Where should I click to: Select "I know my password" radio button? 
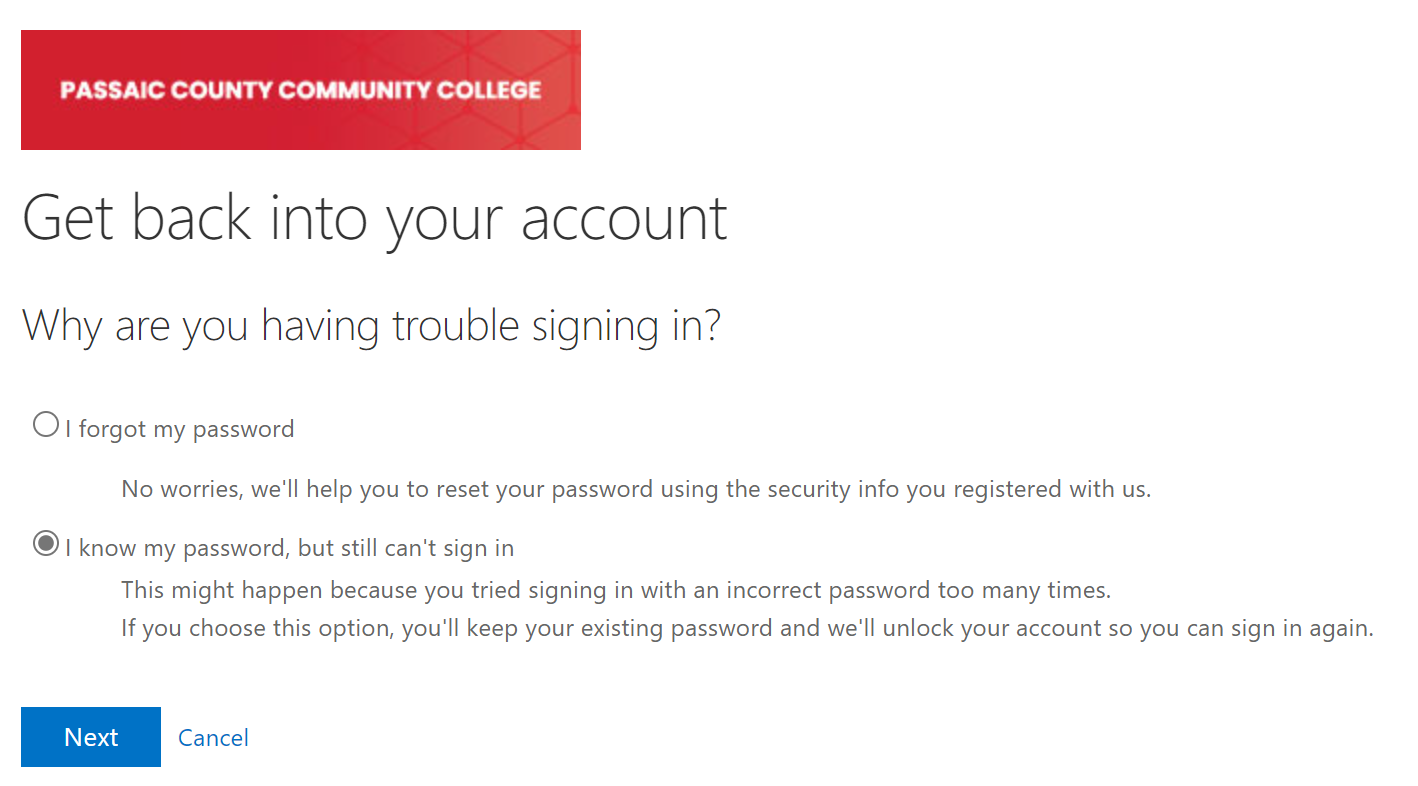(46, 544)
